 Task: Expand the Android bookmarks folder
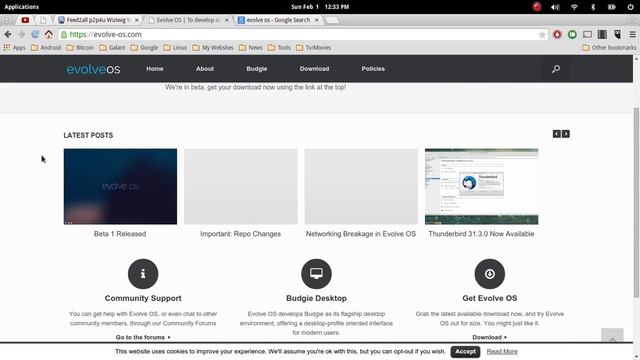(x=46, y=48)
